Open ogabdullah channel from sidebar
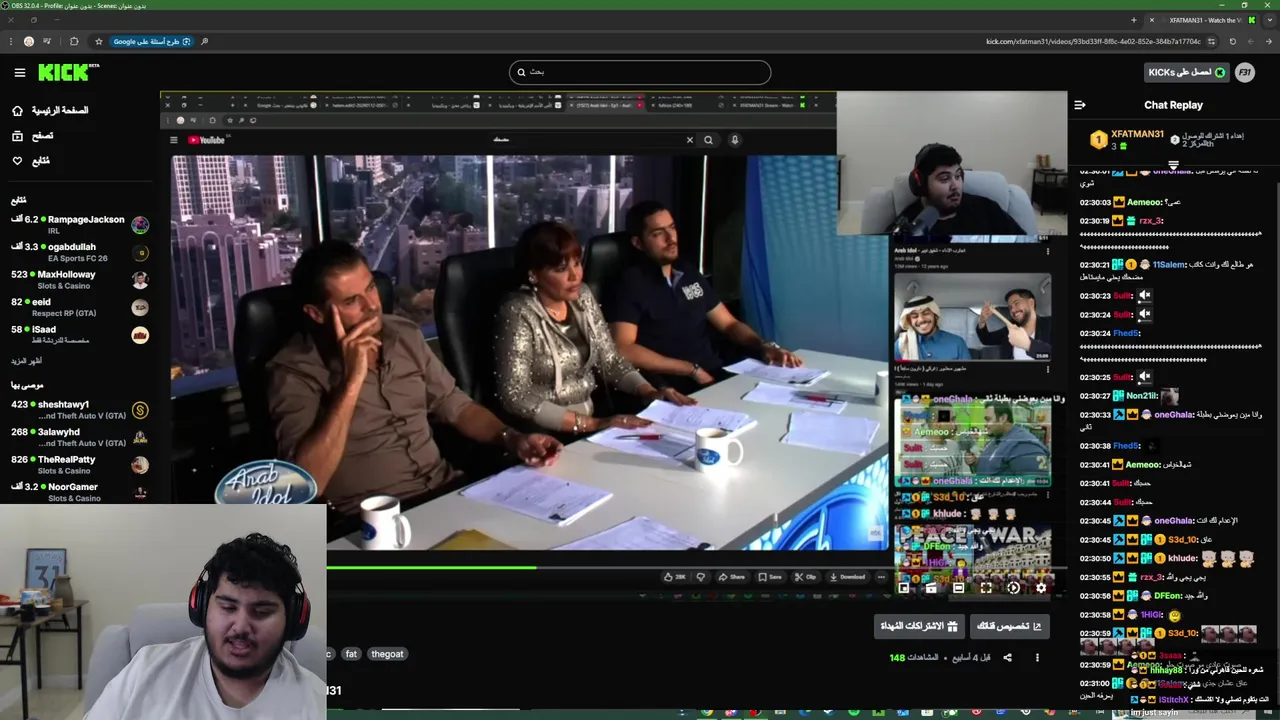The image size is (1280, 720). point(80,252)
